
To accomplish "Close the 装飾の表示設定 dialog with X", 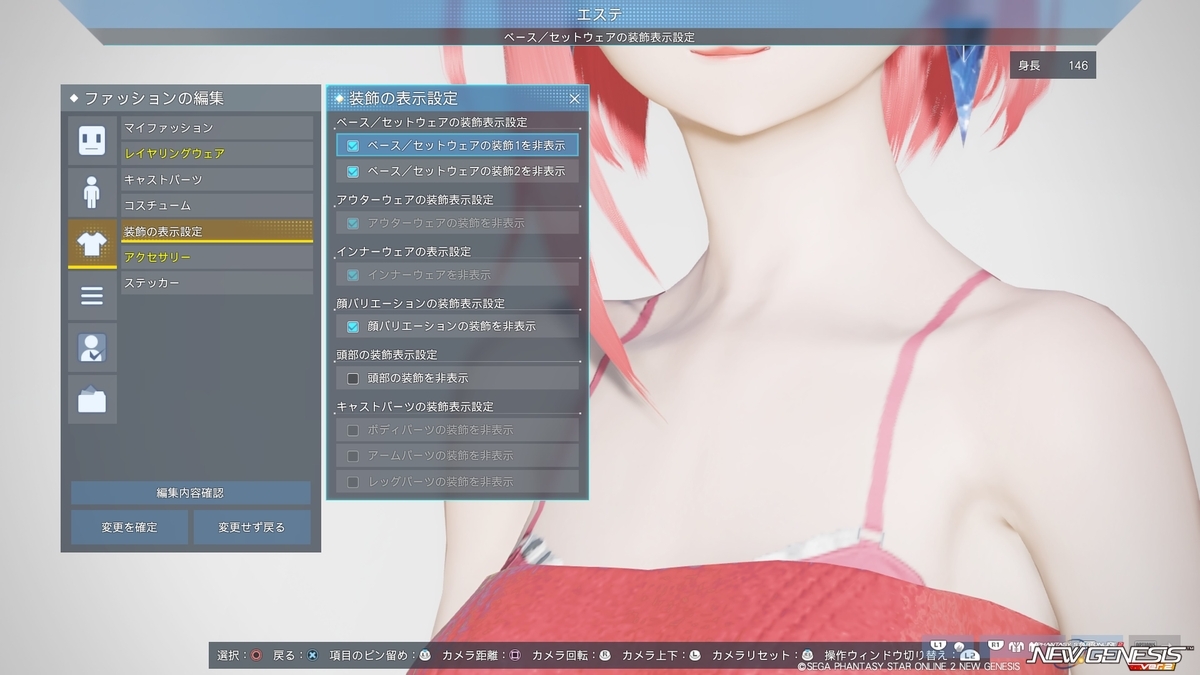I will click(575, 98).
